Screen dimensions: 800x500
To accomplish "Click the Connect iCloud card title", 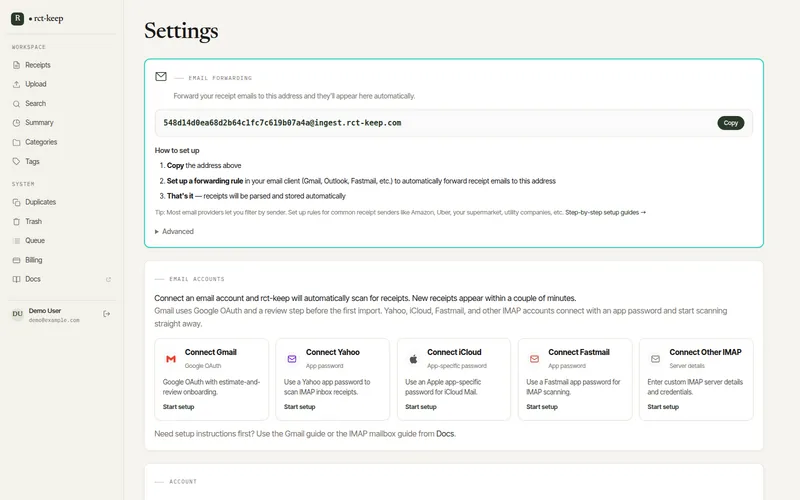I will 454,352.
